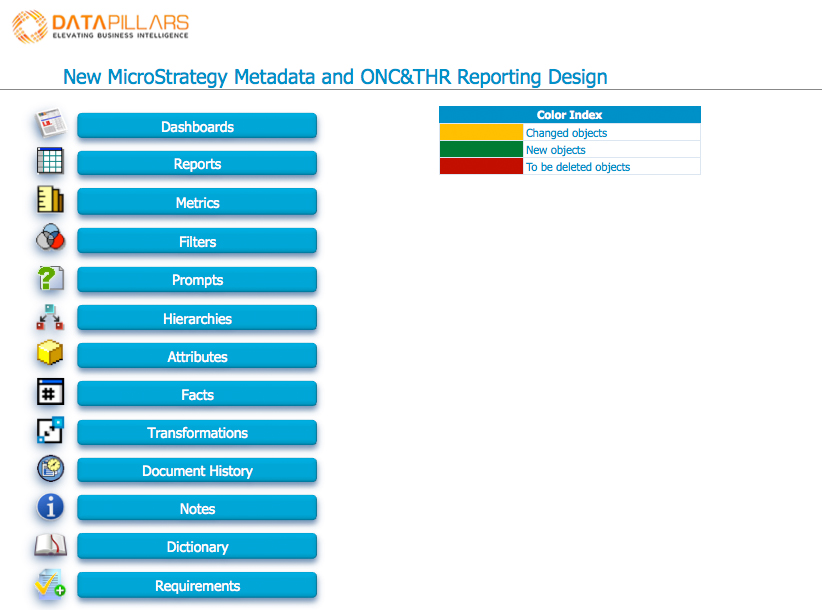Click the Dashboards newspaper icon
The image size is (822, 610).
51,123
